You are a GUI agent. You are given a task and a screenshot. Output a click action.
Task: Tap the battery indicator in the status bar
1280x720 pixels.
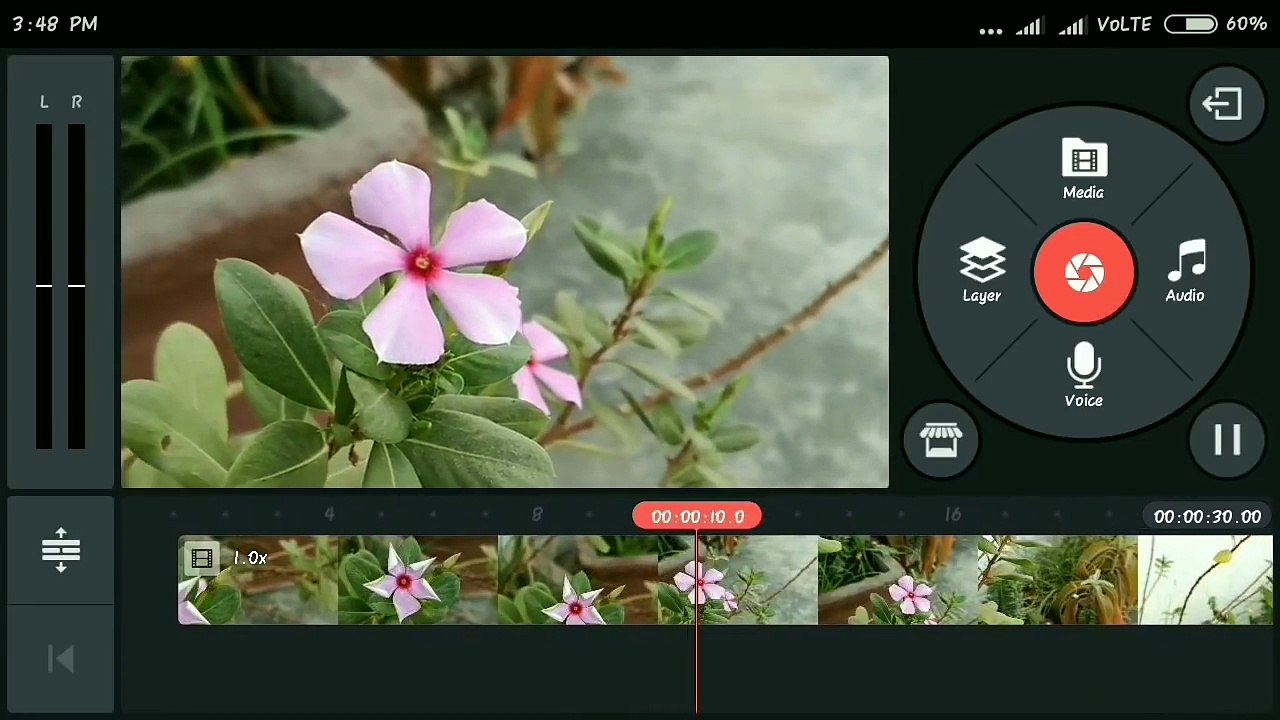1190,24
